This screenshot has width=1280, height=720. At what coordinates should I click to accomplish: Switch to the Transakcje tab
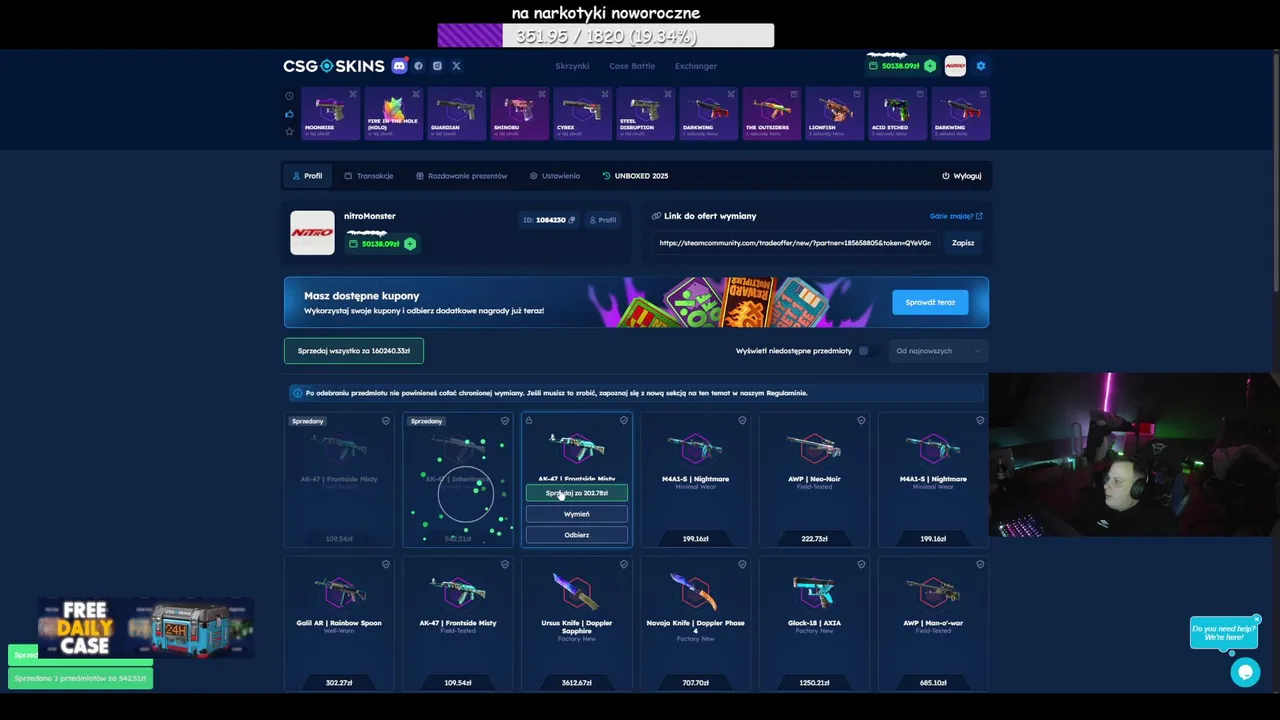pos(369,176)
